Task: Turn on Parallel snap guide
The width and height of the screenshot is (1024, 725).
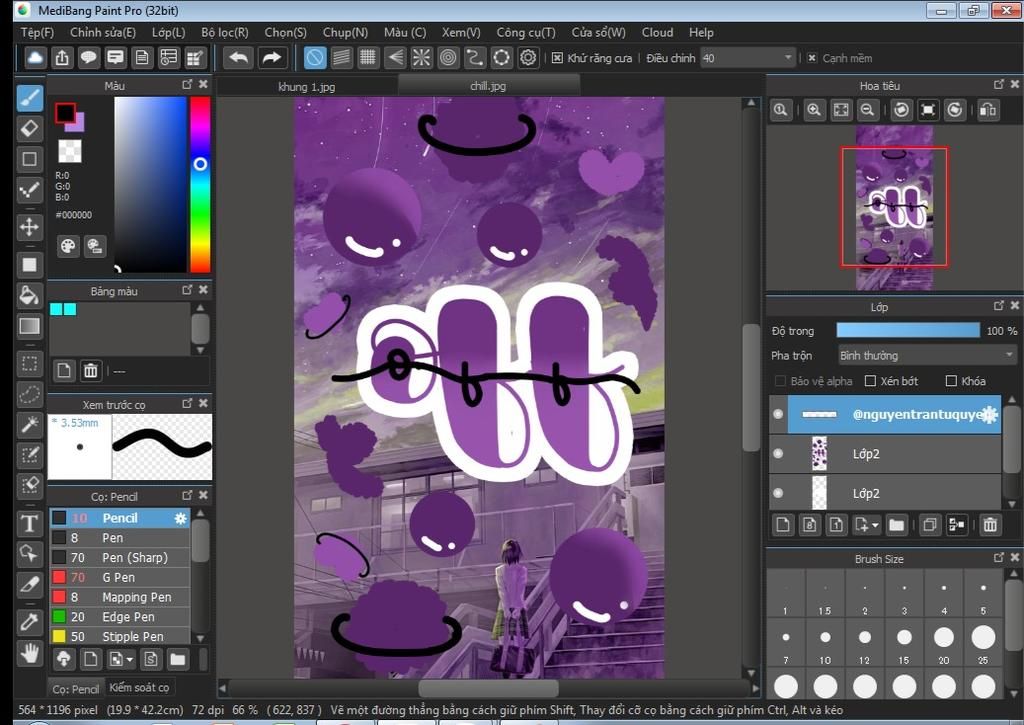Action: 341,57
